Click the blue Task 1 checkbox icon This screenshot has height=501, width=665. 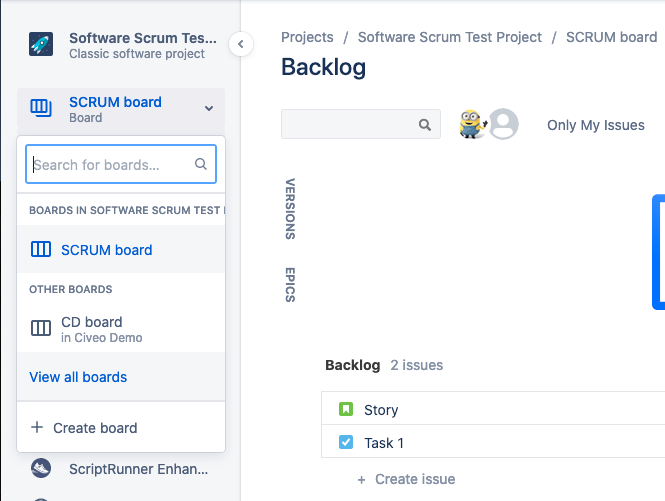tap(346, 442)
